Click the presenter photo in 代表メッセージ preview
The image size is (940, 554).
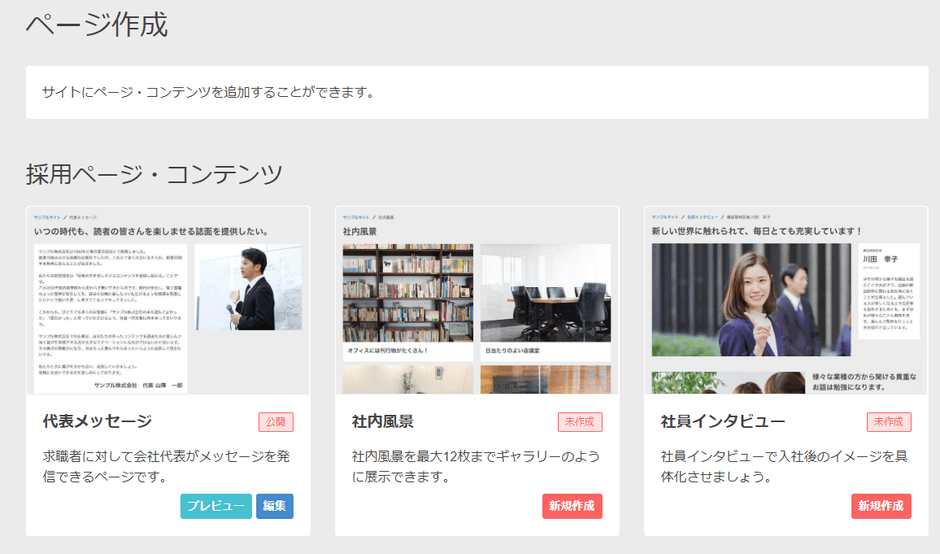click(249, 289)
